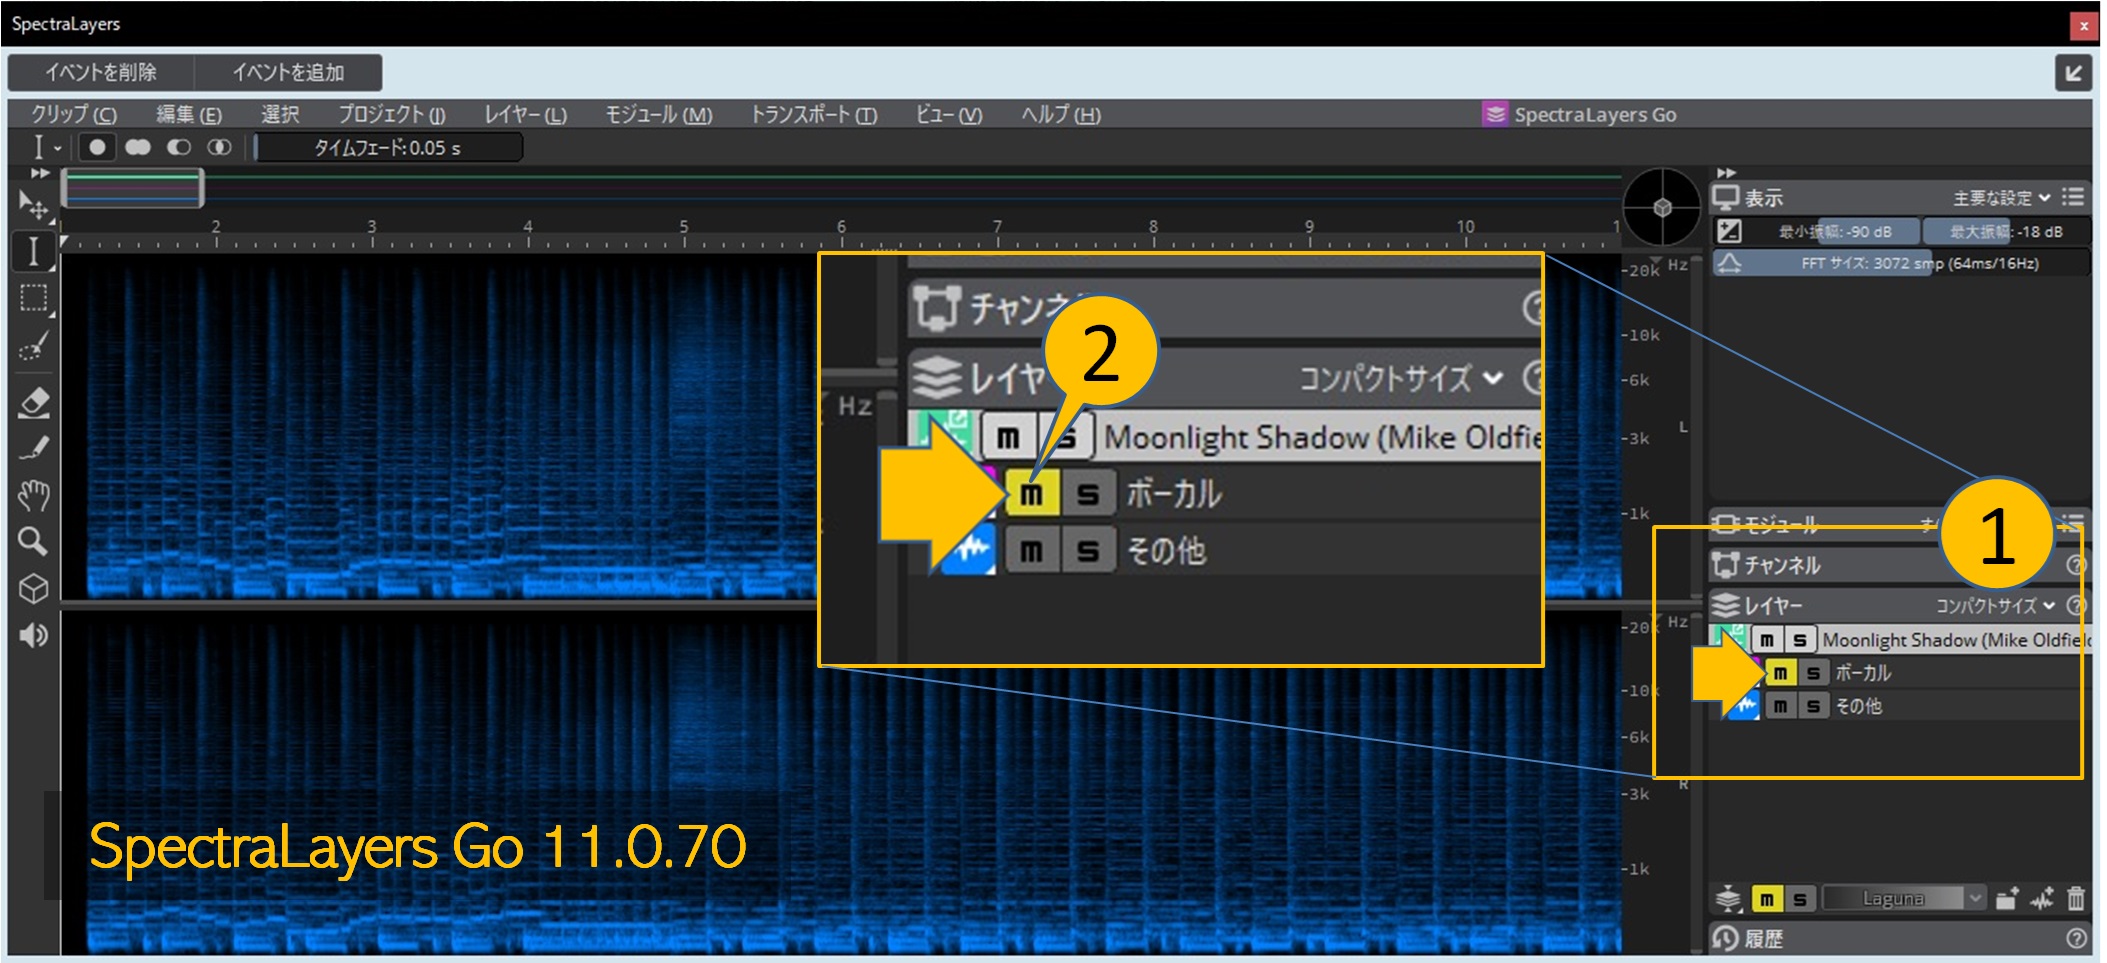Click the History panel clock icon

click(x=1726, y=938)
